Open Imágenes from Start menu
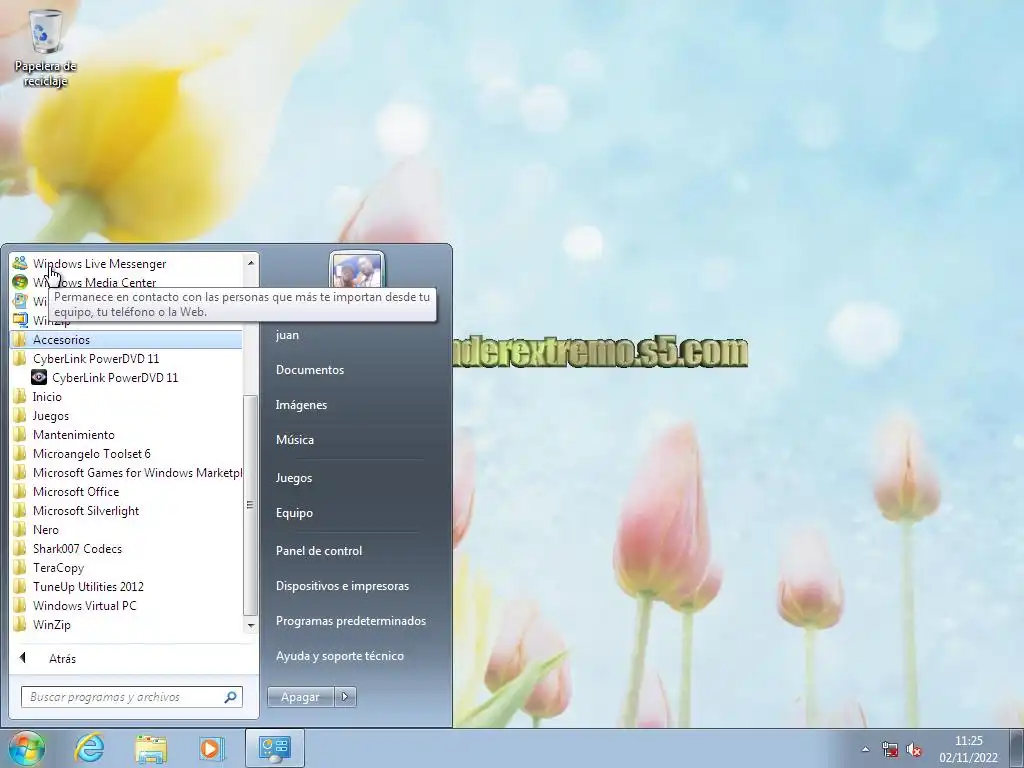The width and height of the screenshot is (1024, 768). pos(301,405)
